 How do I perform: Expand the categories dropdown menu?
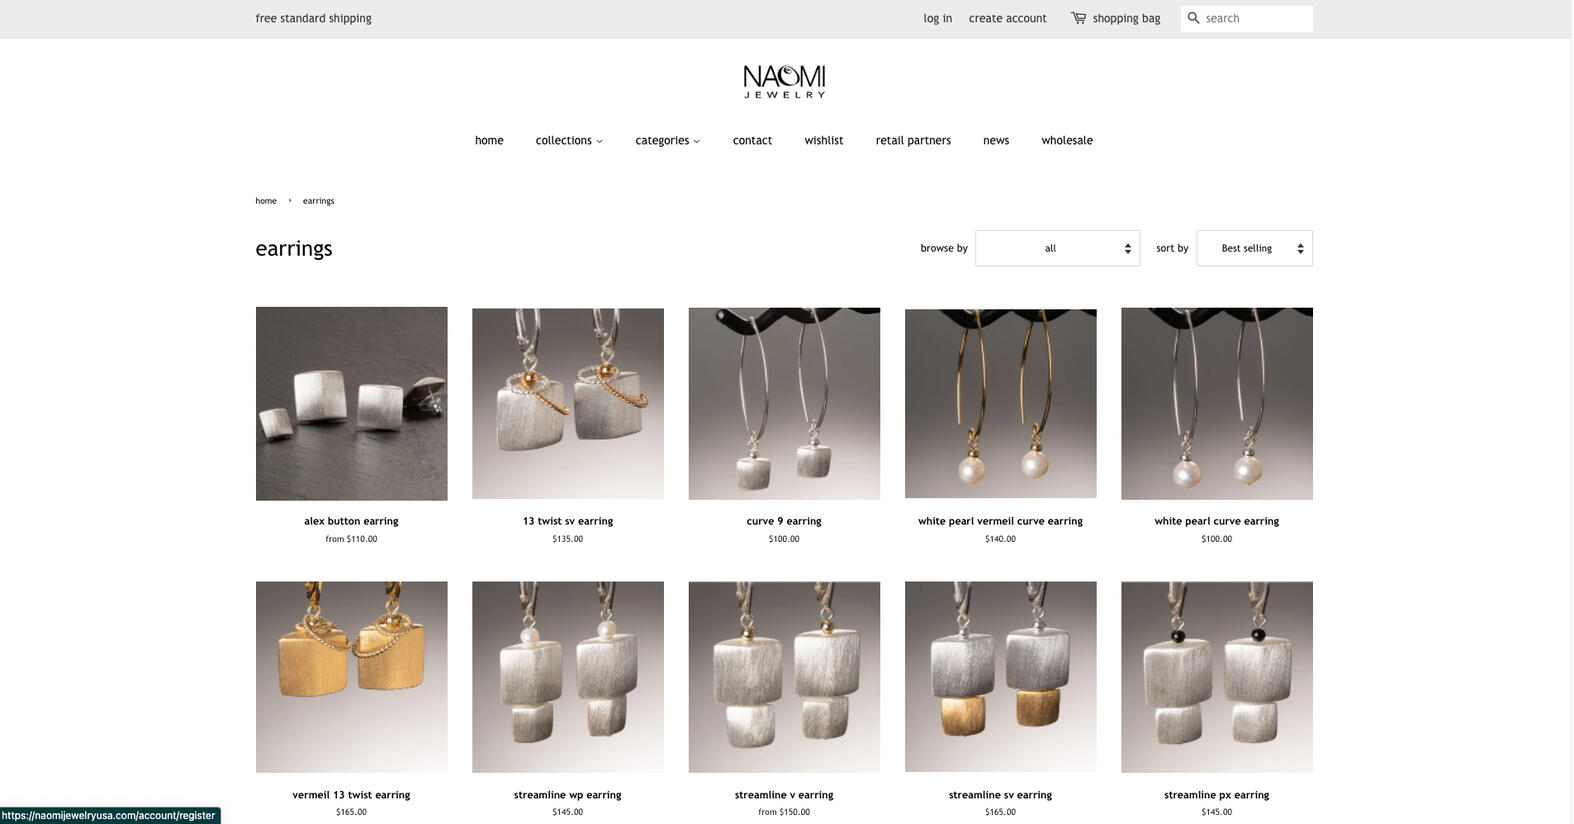point(667,141)
